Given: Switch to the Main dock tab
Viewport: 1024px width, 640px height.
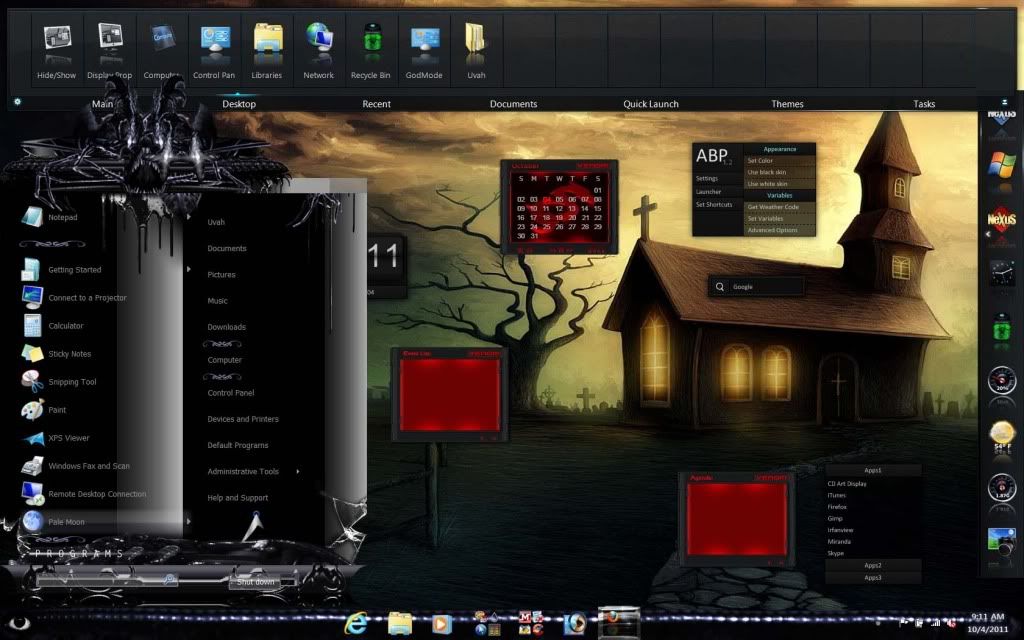Looking at the screenshot, I should point(103,104).
